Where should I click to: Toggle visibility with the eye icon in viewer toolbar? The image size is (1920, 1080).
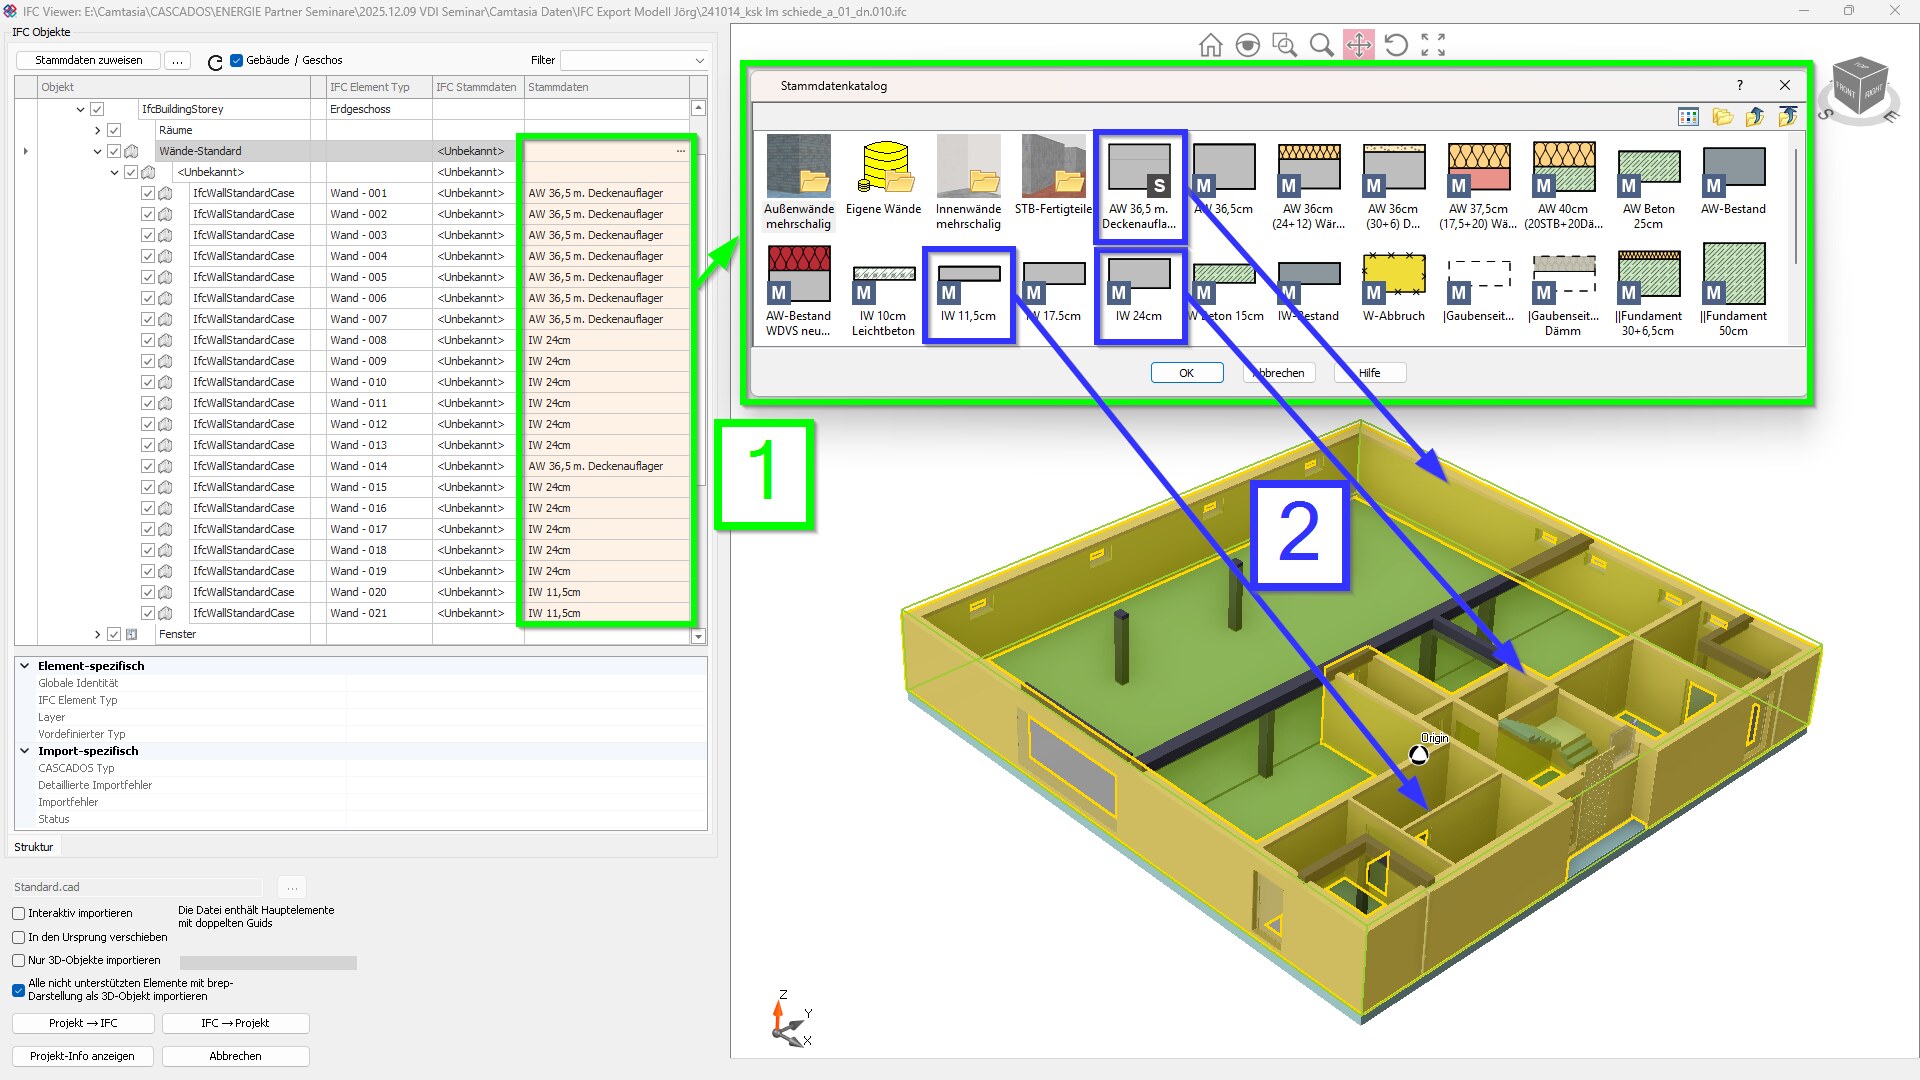(1247, 45)
